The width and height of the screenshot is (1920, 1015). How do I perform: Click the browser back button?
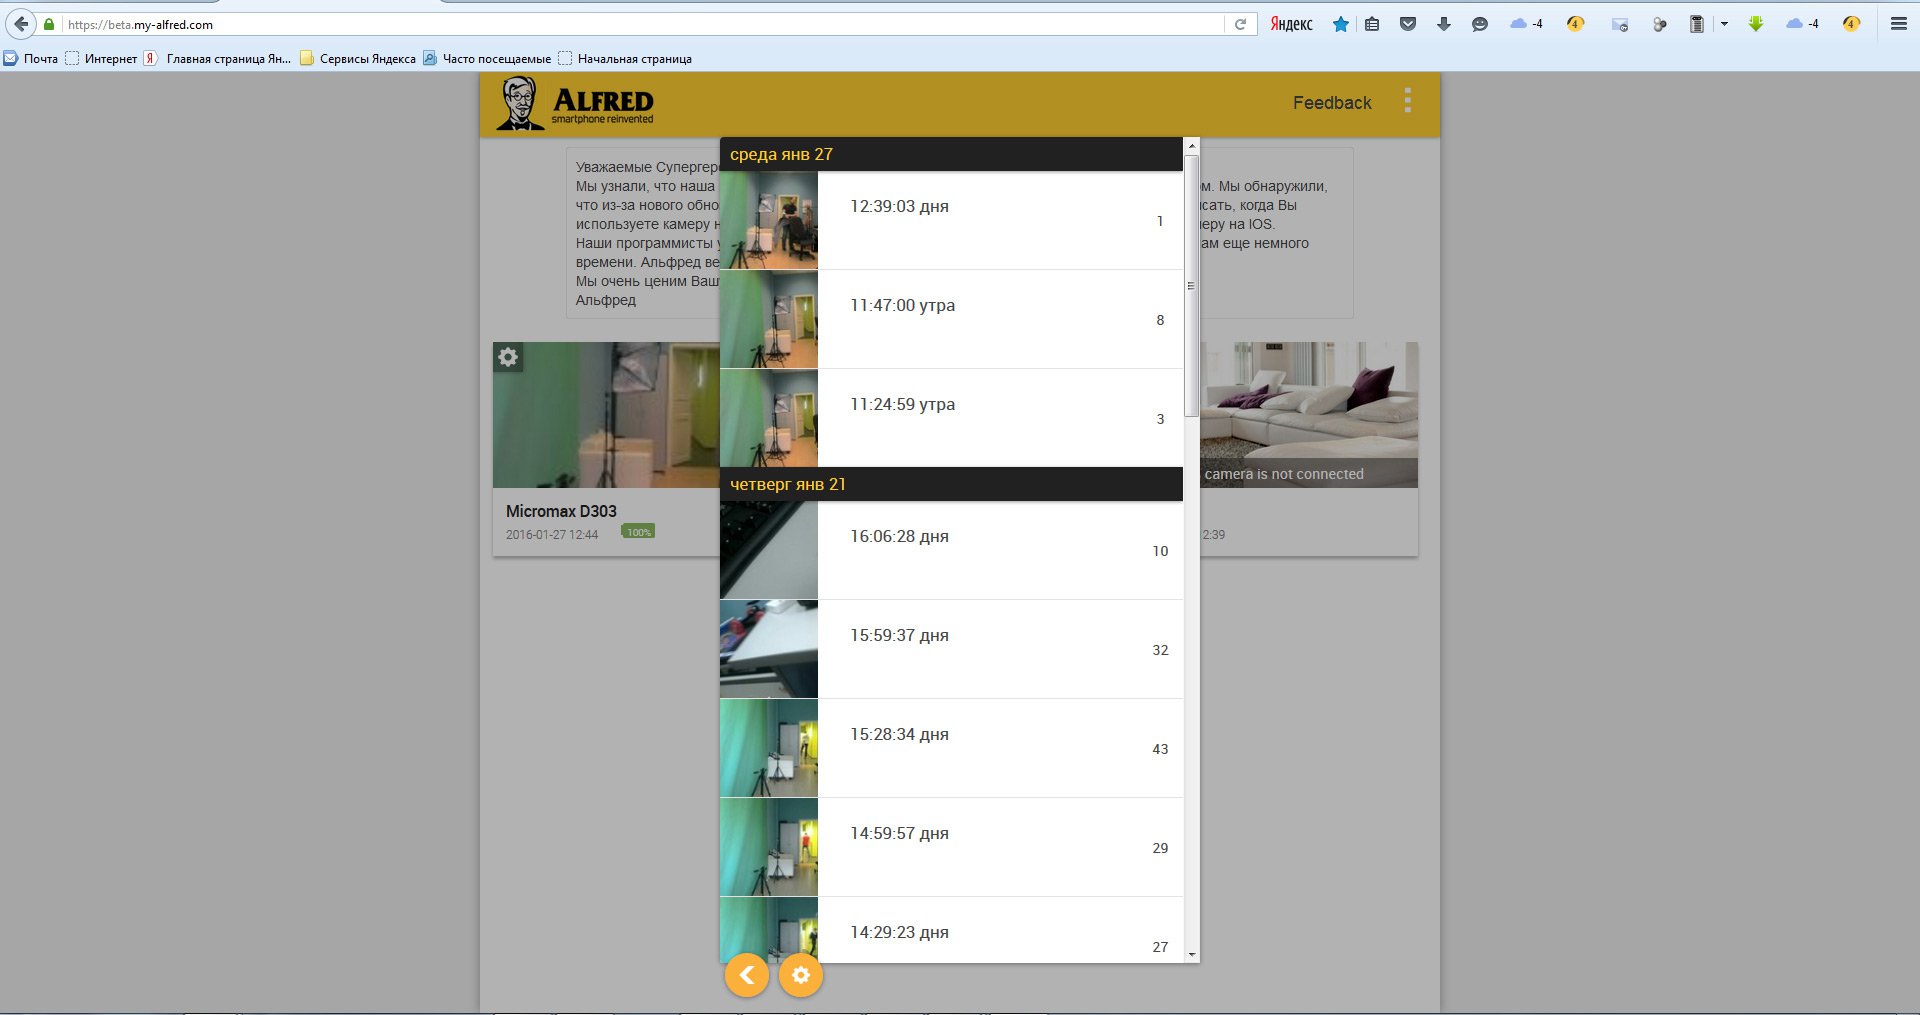(x=21, y=24)
